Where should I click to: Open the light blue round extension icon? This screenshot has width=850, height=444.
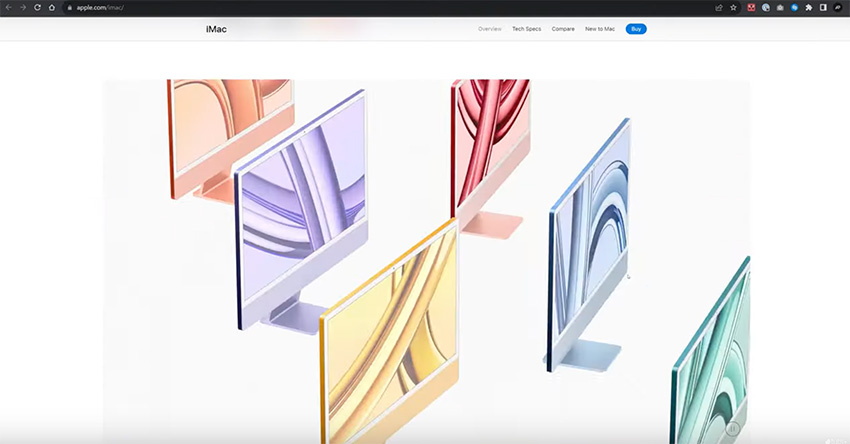point(766,8)
